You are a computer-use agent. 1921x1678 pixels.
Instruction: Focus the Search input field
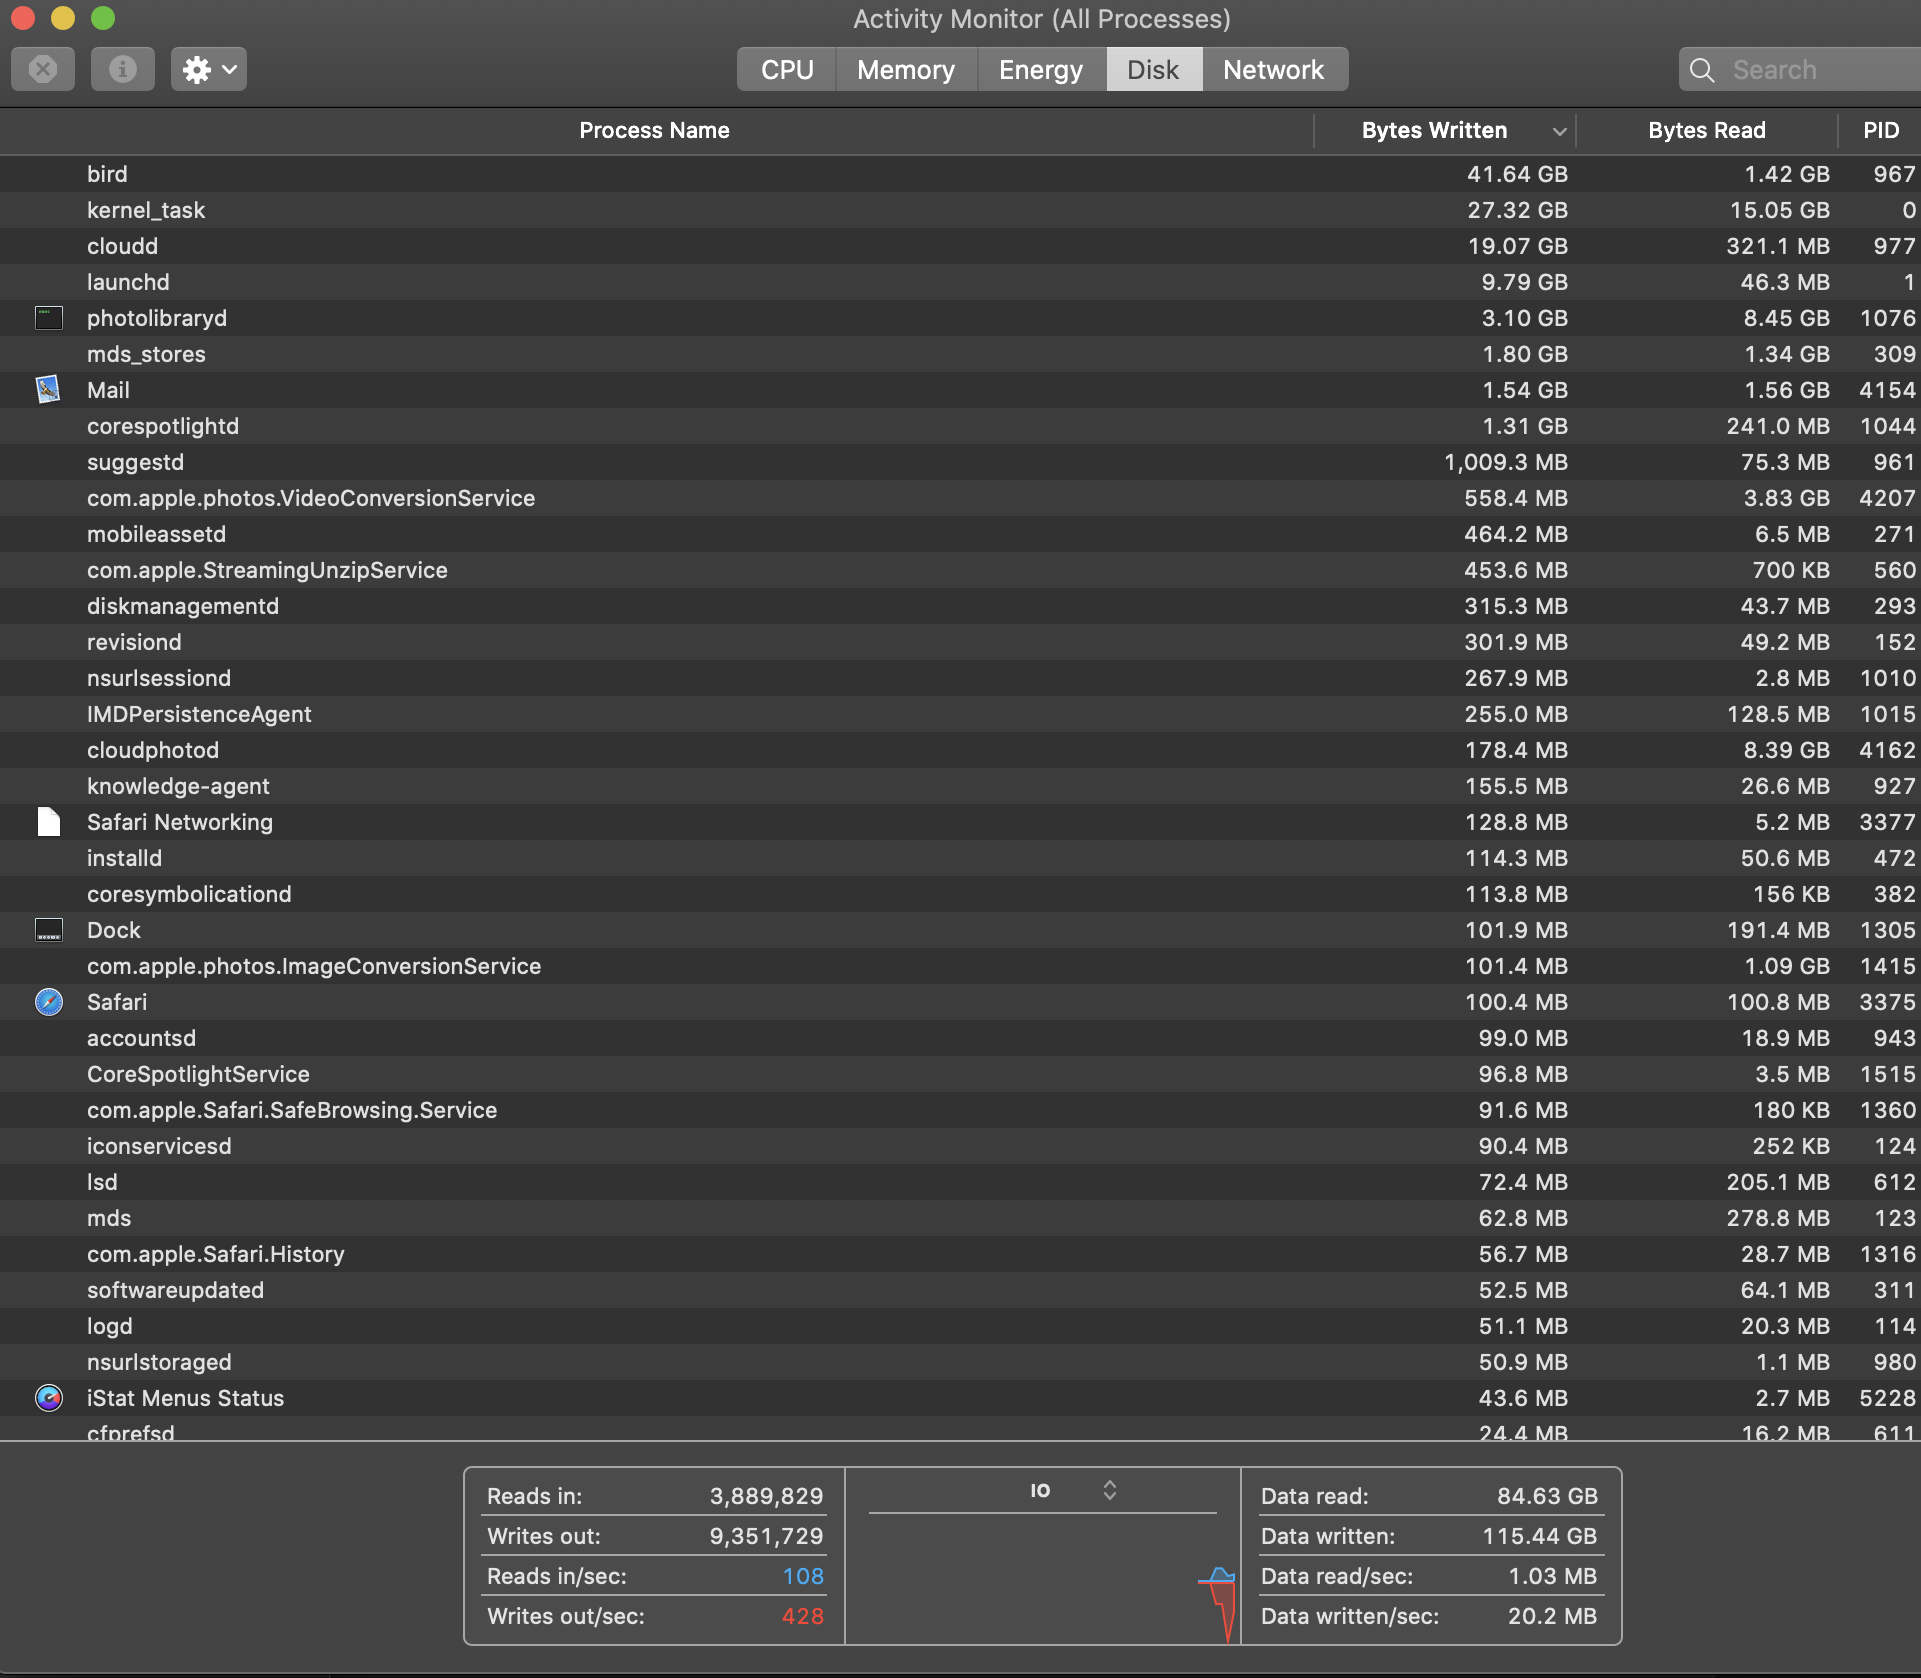(x=1800, y=70)
